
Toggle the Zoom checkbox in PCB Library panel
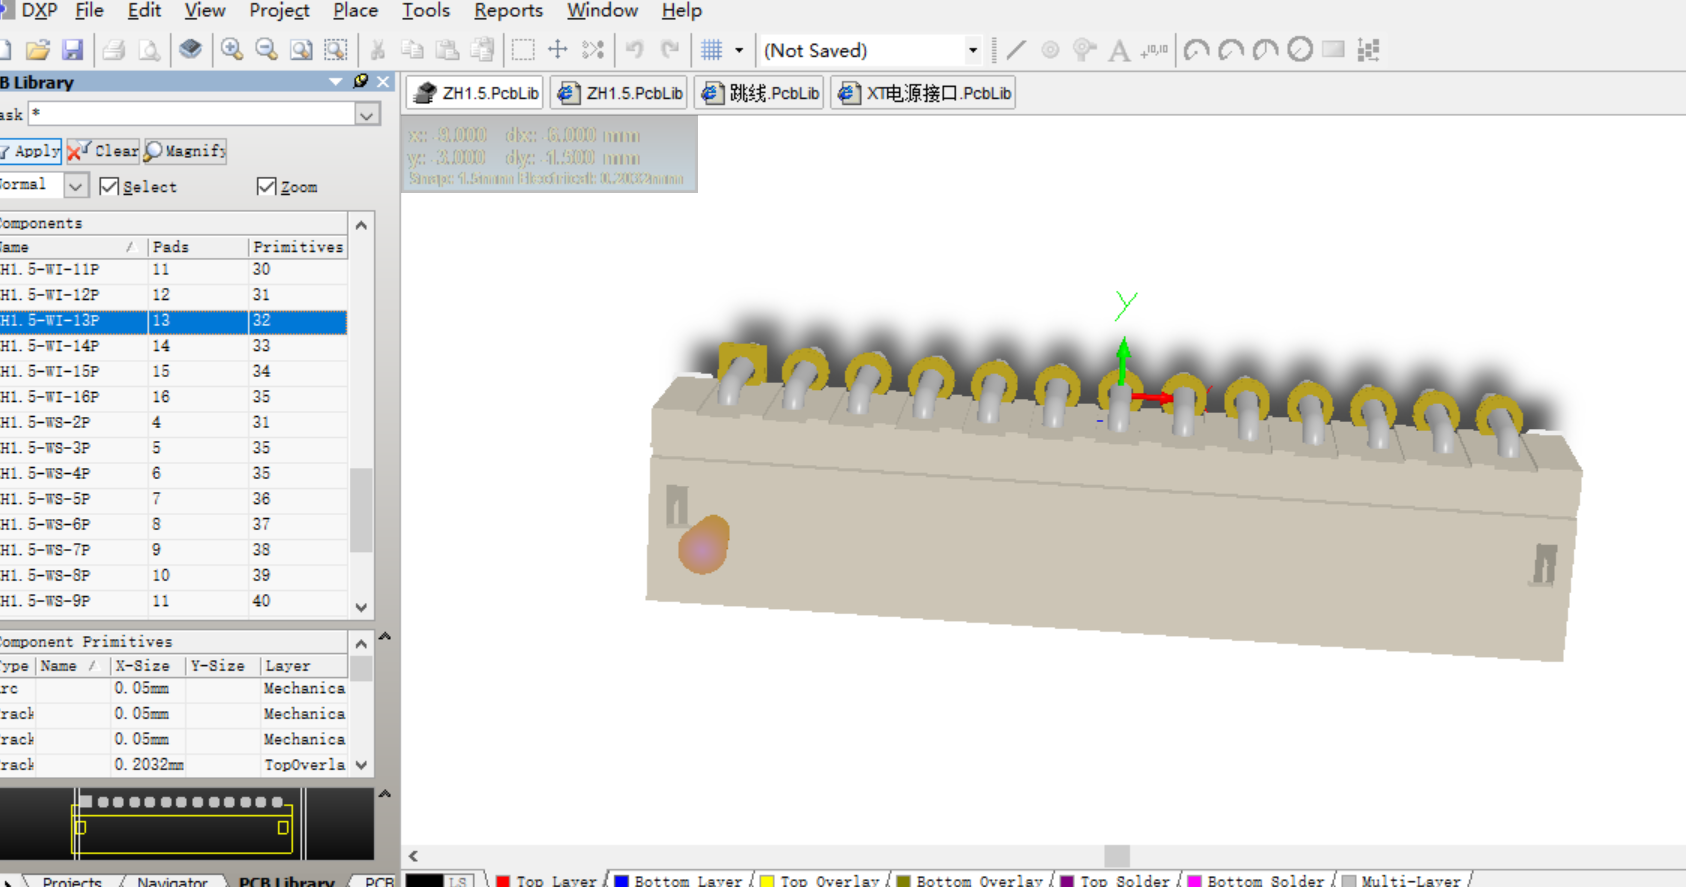pos(266,187)
